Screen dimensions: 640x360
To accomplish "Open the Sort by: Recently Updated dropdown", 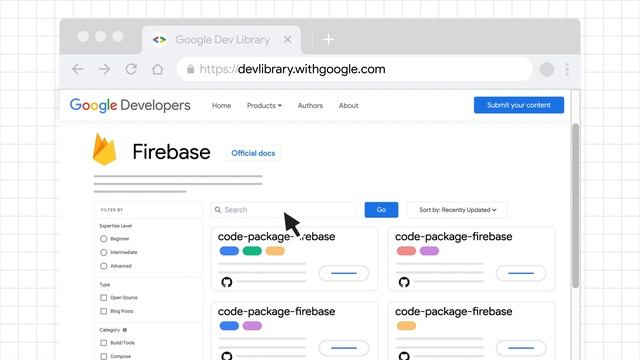I will coord(457,210).
